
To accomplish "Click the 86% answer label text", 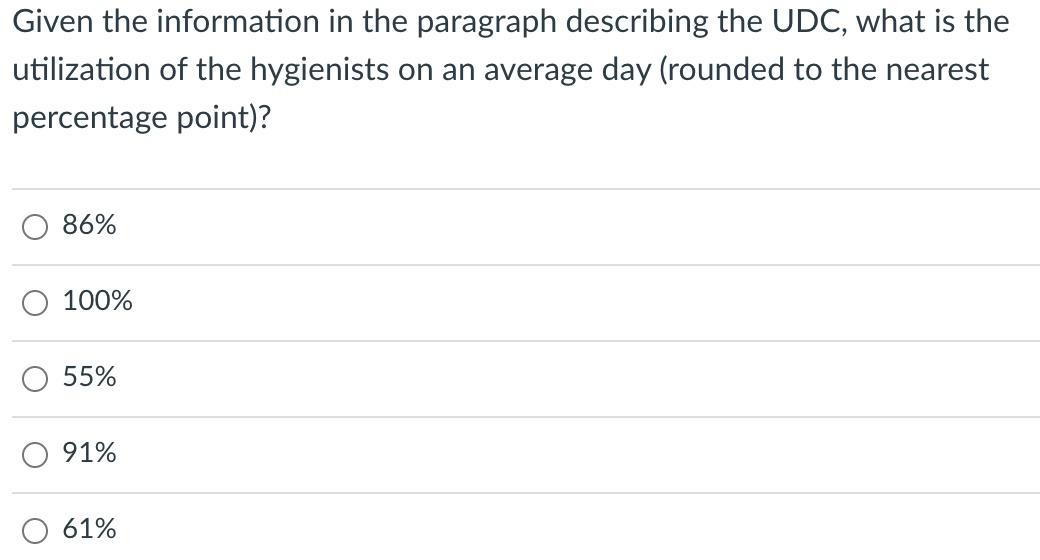I will 90,225.
